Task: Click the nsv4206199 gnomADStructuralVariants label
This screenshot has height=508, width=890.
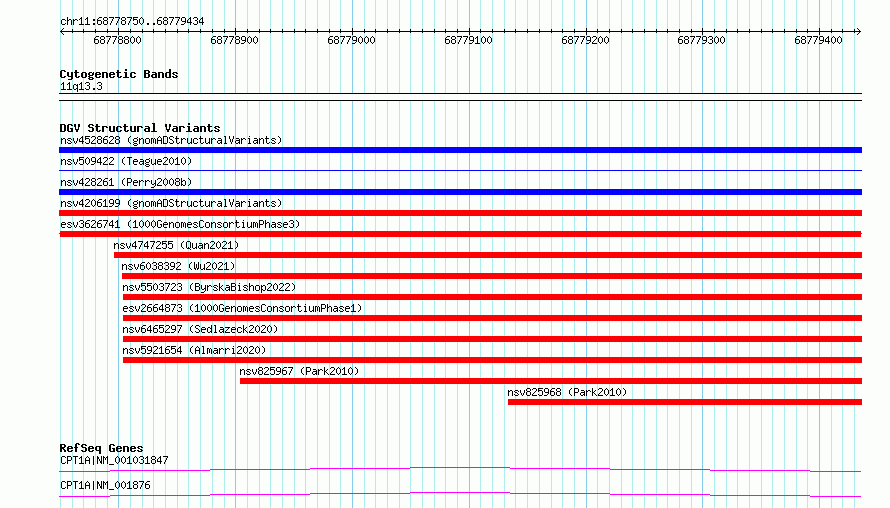Action: pos(171,203)
